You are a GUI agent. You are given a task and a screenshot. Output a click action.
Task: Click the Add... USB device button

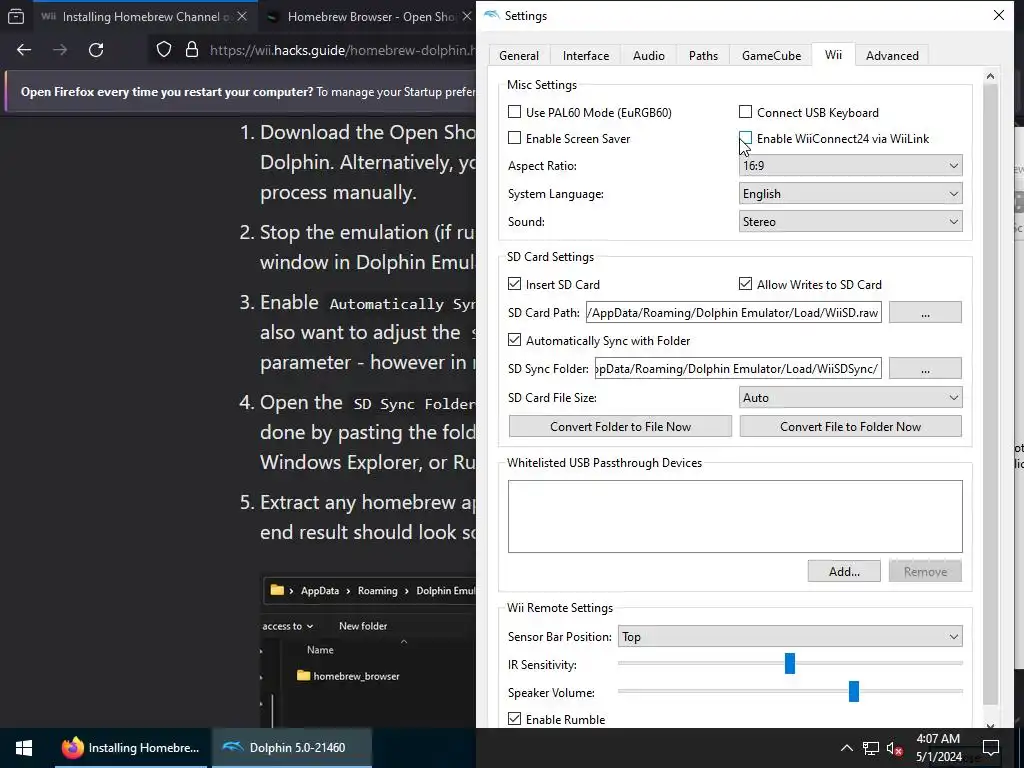coord(844,571)
